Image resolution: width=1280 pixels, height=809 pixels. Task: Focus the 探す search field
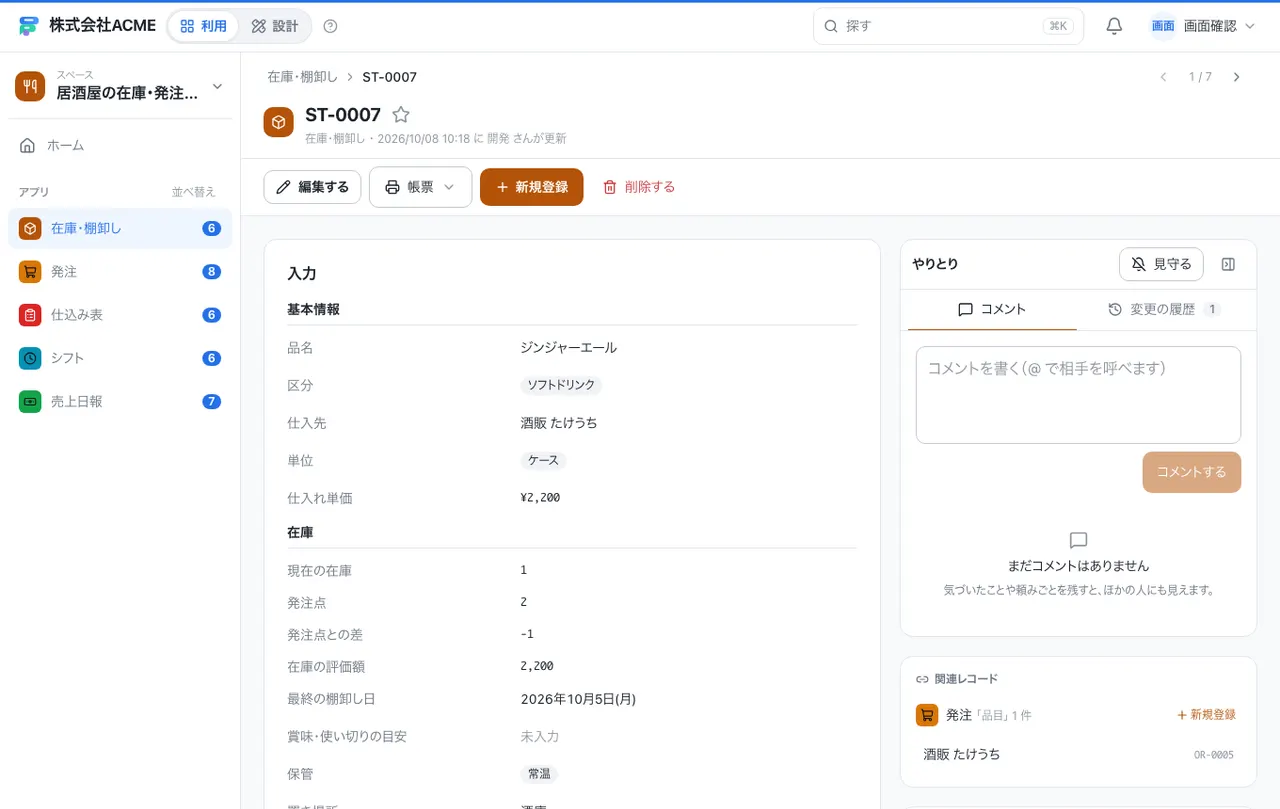[x=948, y=26]
